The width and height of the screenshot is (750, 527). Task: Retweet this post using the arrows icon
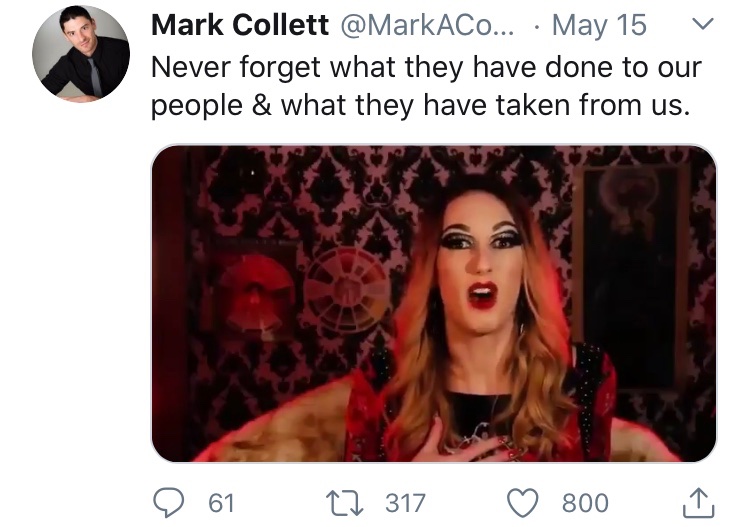pos(344,503)
